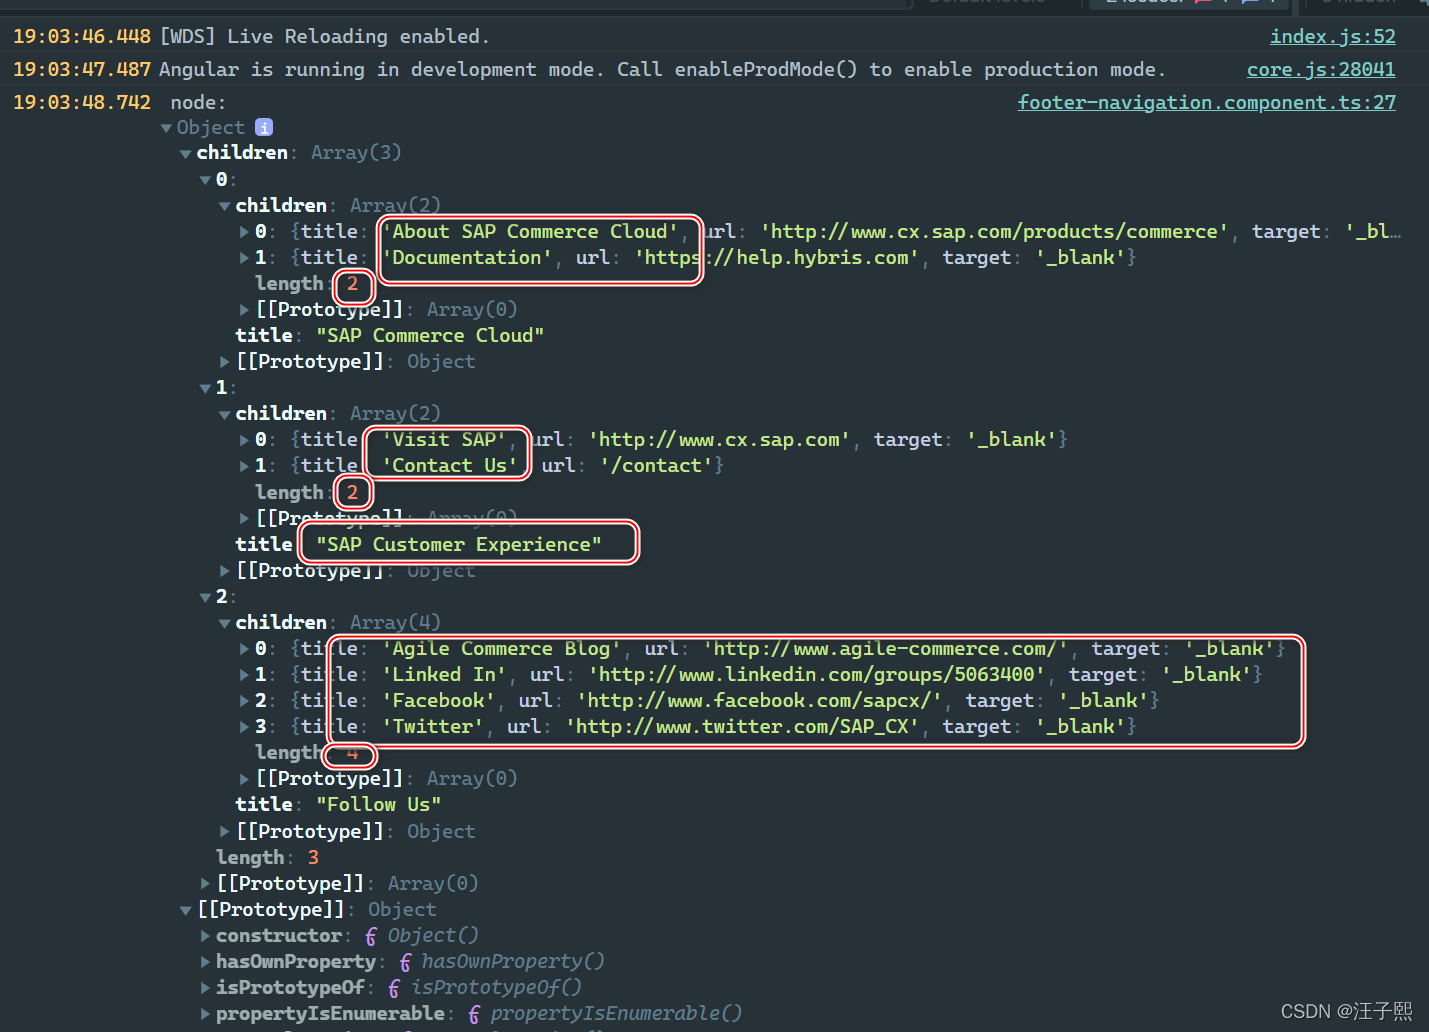The width and height of the screenshot is (1429, 1032).
Task: Click the '/contact' url value
Action: coord(657,465)
